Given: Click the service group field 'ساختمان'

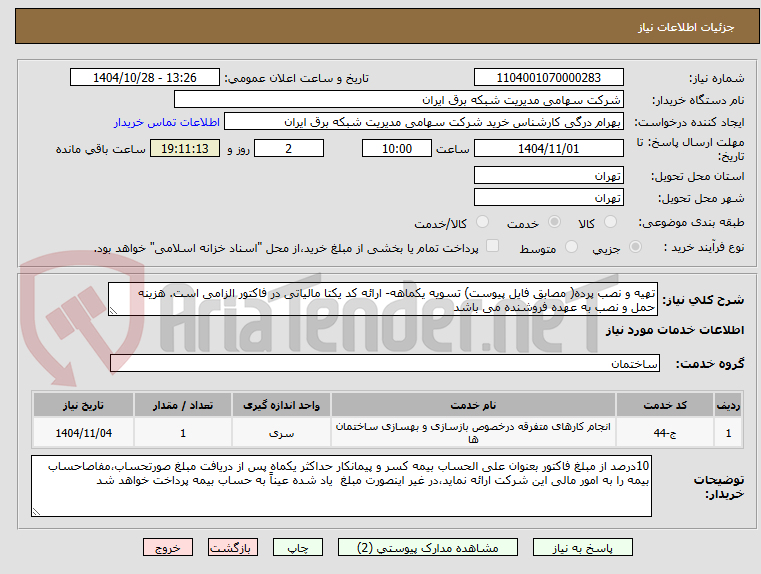Looking at the screenshot, I should coord(385,363).
